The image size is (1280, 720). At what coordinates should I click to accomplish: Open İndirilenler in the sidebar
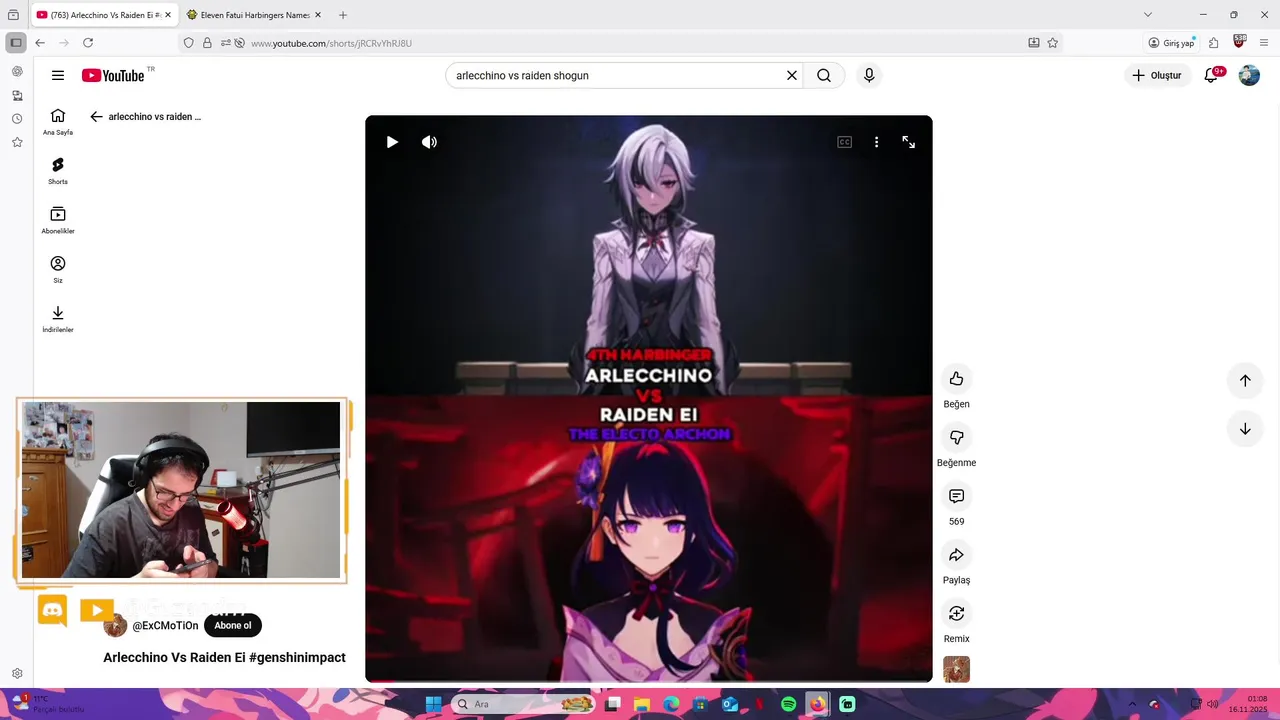pos(58,318)
